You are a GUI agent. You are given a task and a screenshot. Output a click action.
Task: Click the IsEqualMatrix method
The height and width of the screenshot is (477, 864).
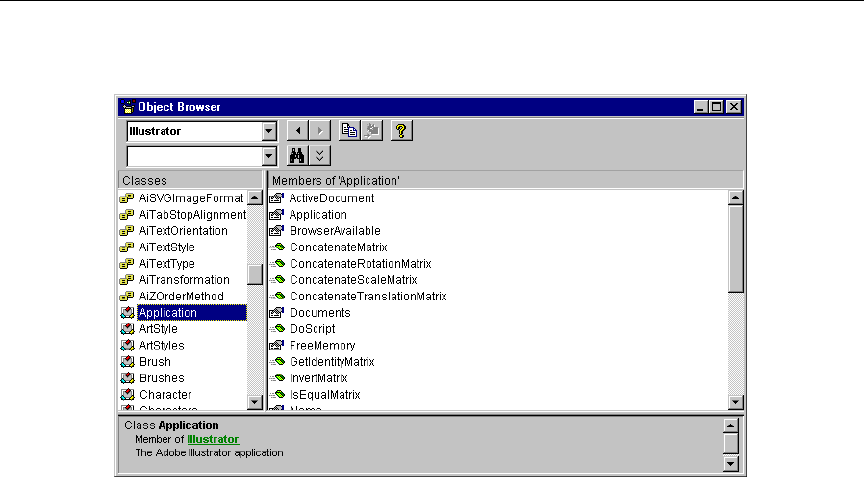point(325,394)
